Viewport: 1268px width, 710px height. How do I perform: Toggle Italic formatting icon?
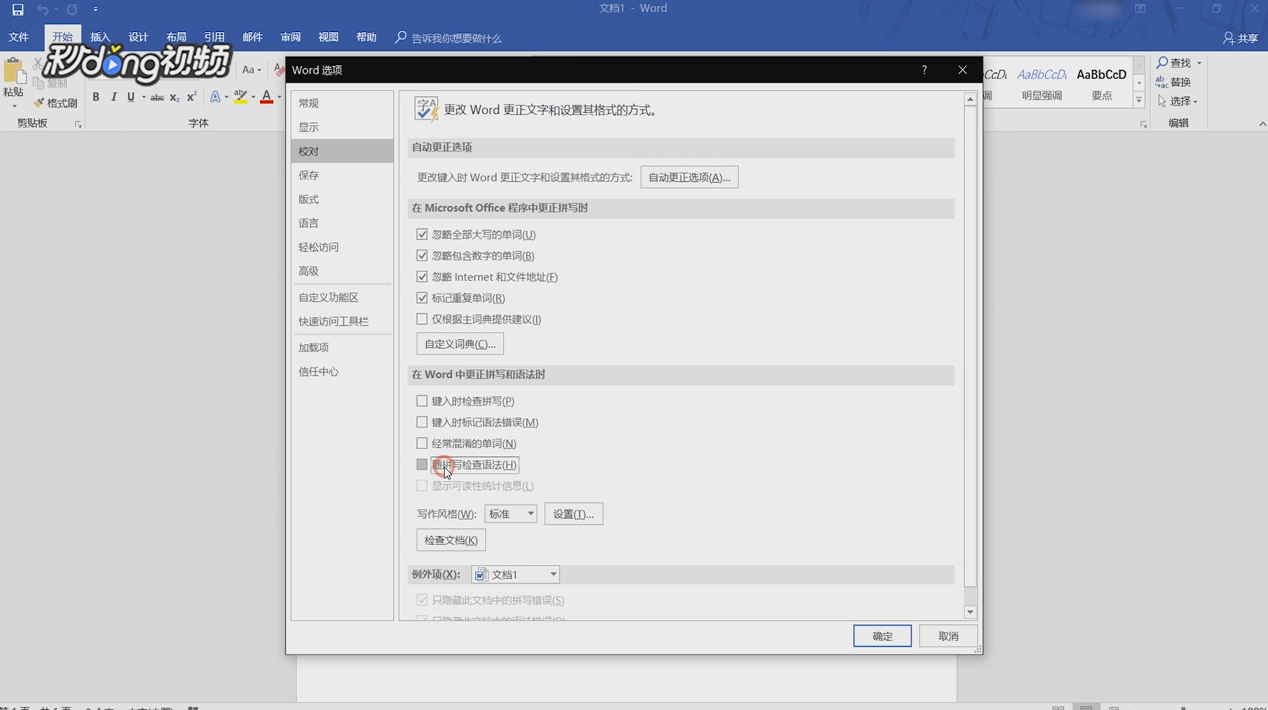click(113, 97)
